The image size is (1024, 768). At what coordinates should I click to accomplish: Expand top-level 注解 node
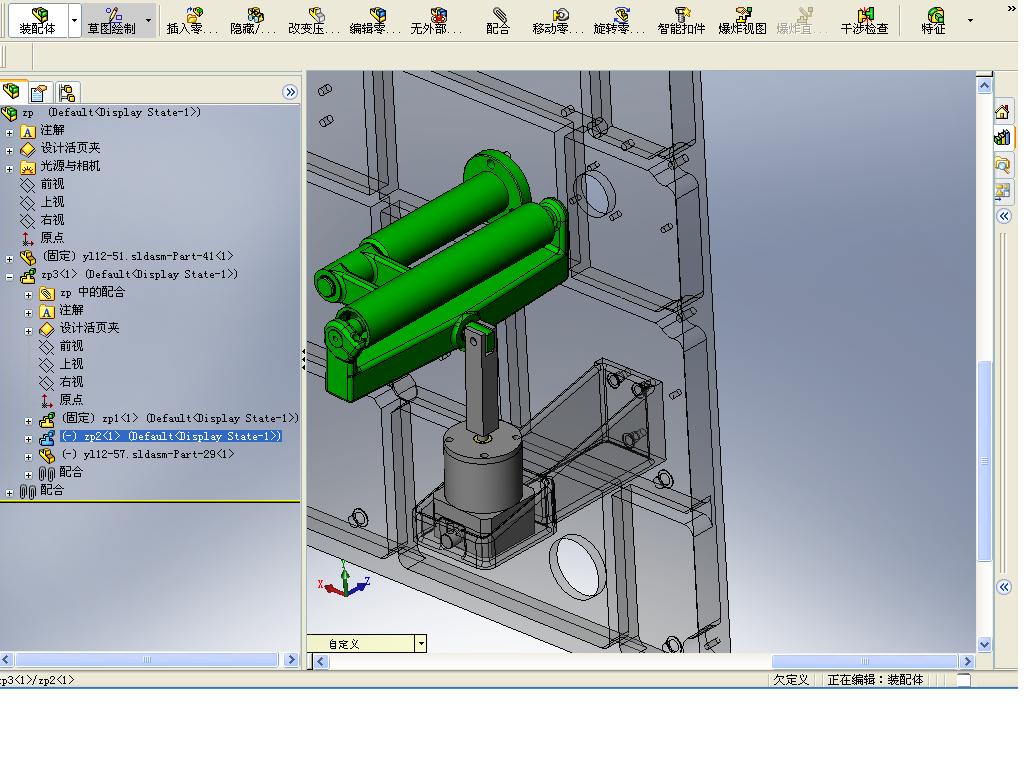(9, 133)
